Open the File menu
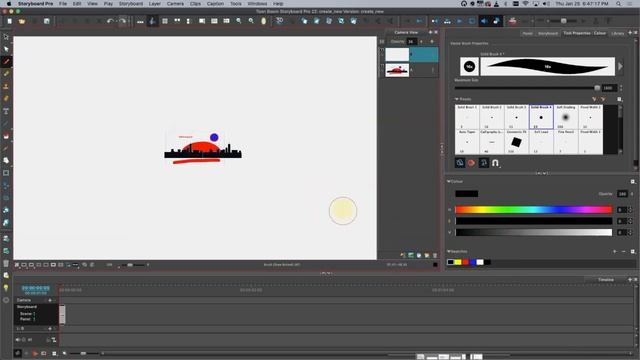Screen dimensions: 640x360 pyautogui.click(x=62, y=4)
